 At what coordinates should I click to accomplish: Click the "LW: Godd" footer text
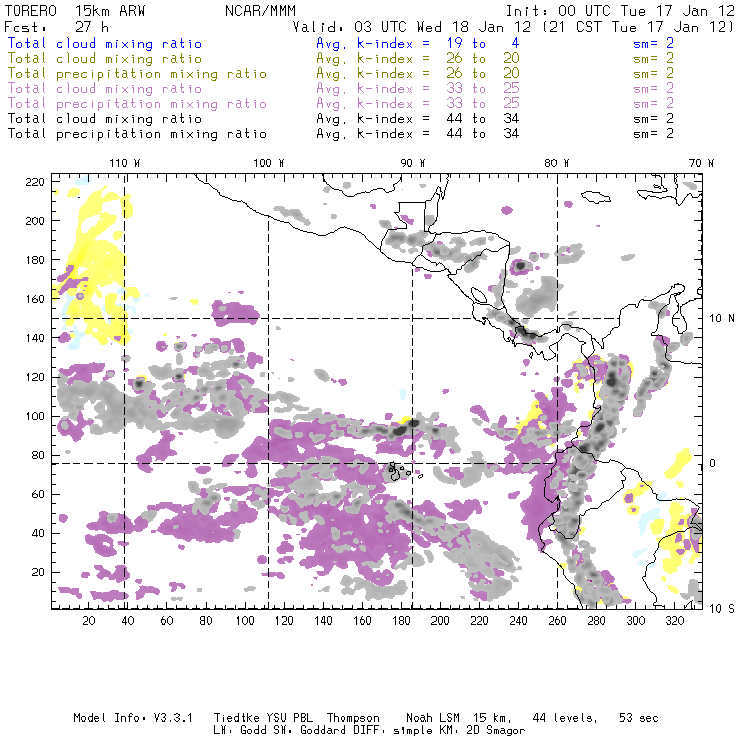click(238, 731)
